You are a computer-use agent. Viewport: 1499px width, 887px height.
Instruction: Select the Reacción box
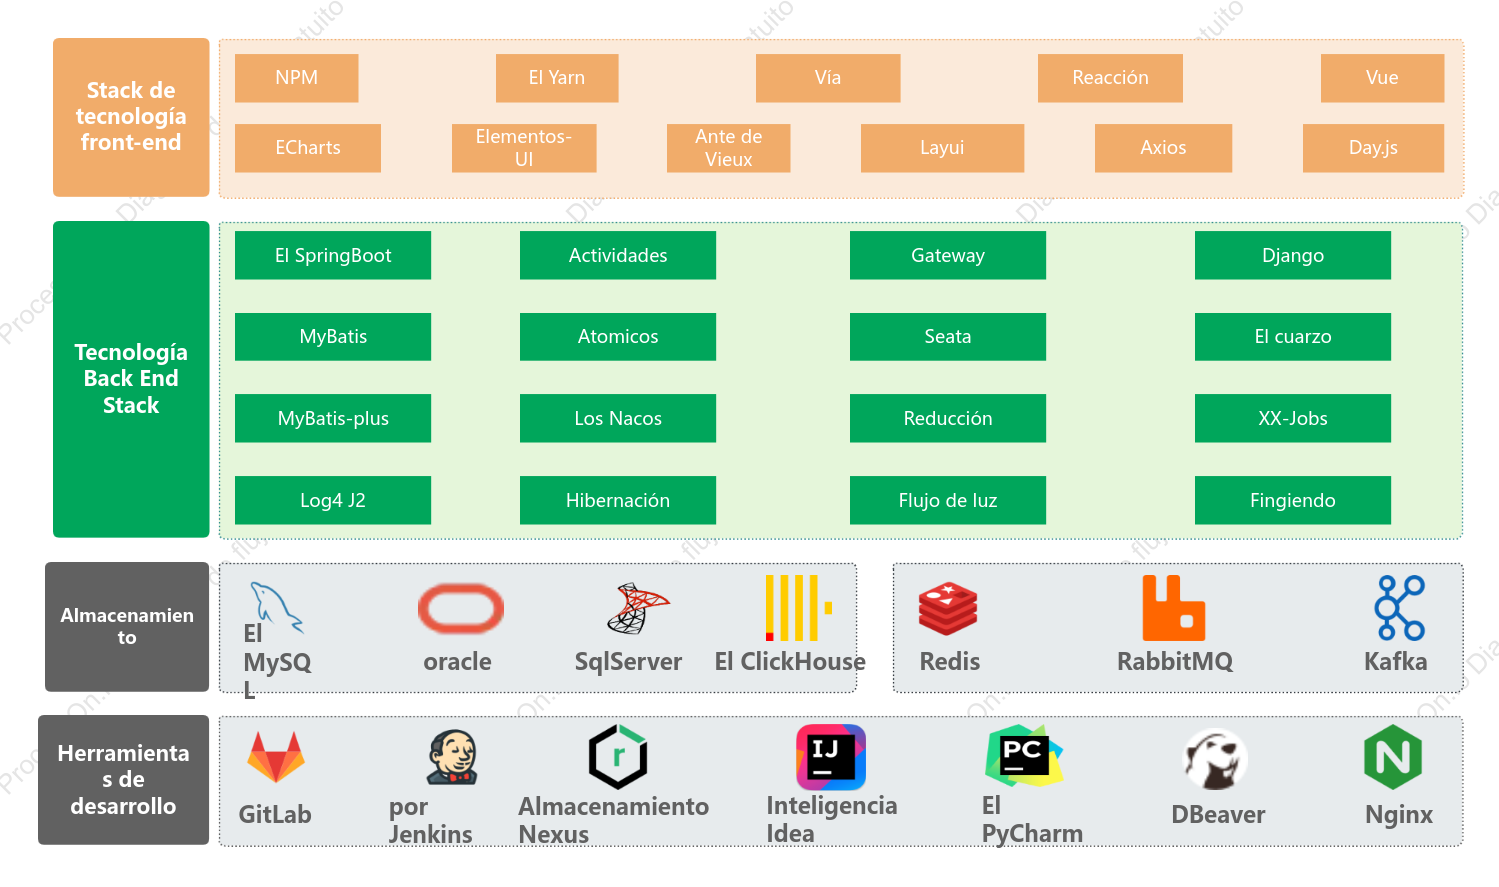tap(1110, 78)
